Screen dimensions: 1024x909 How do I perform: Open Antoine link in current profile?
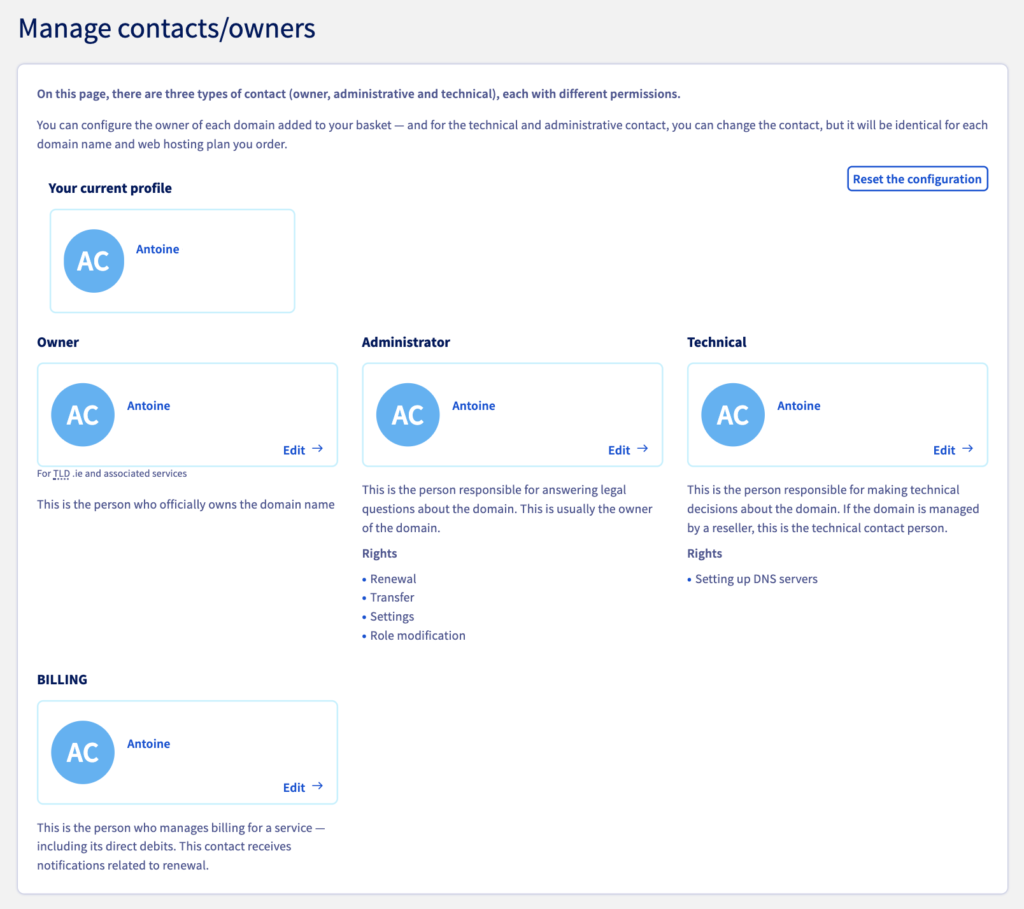click(x=157, y=249)
